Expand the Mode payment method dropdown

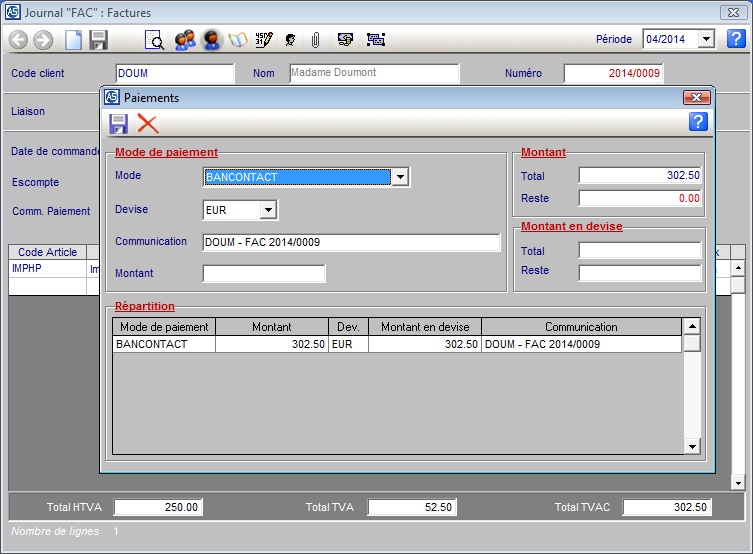(x=400, y=177)
